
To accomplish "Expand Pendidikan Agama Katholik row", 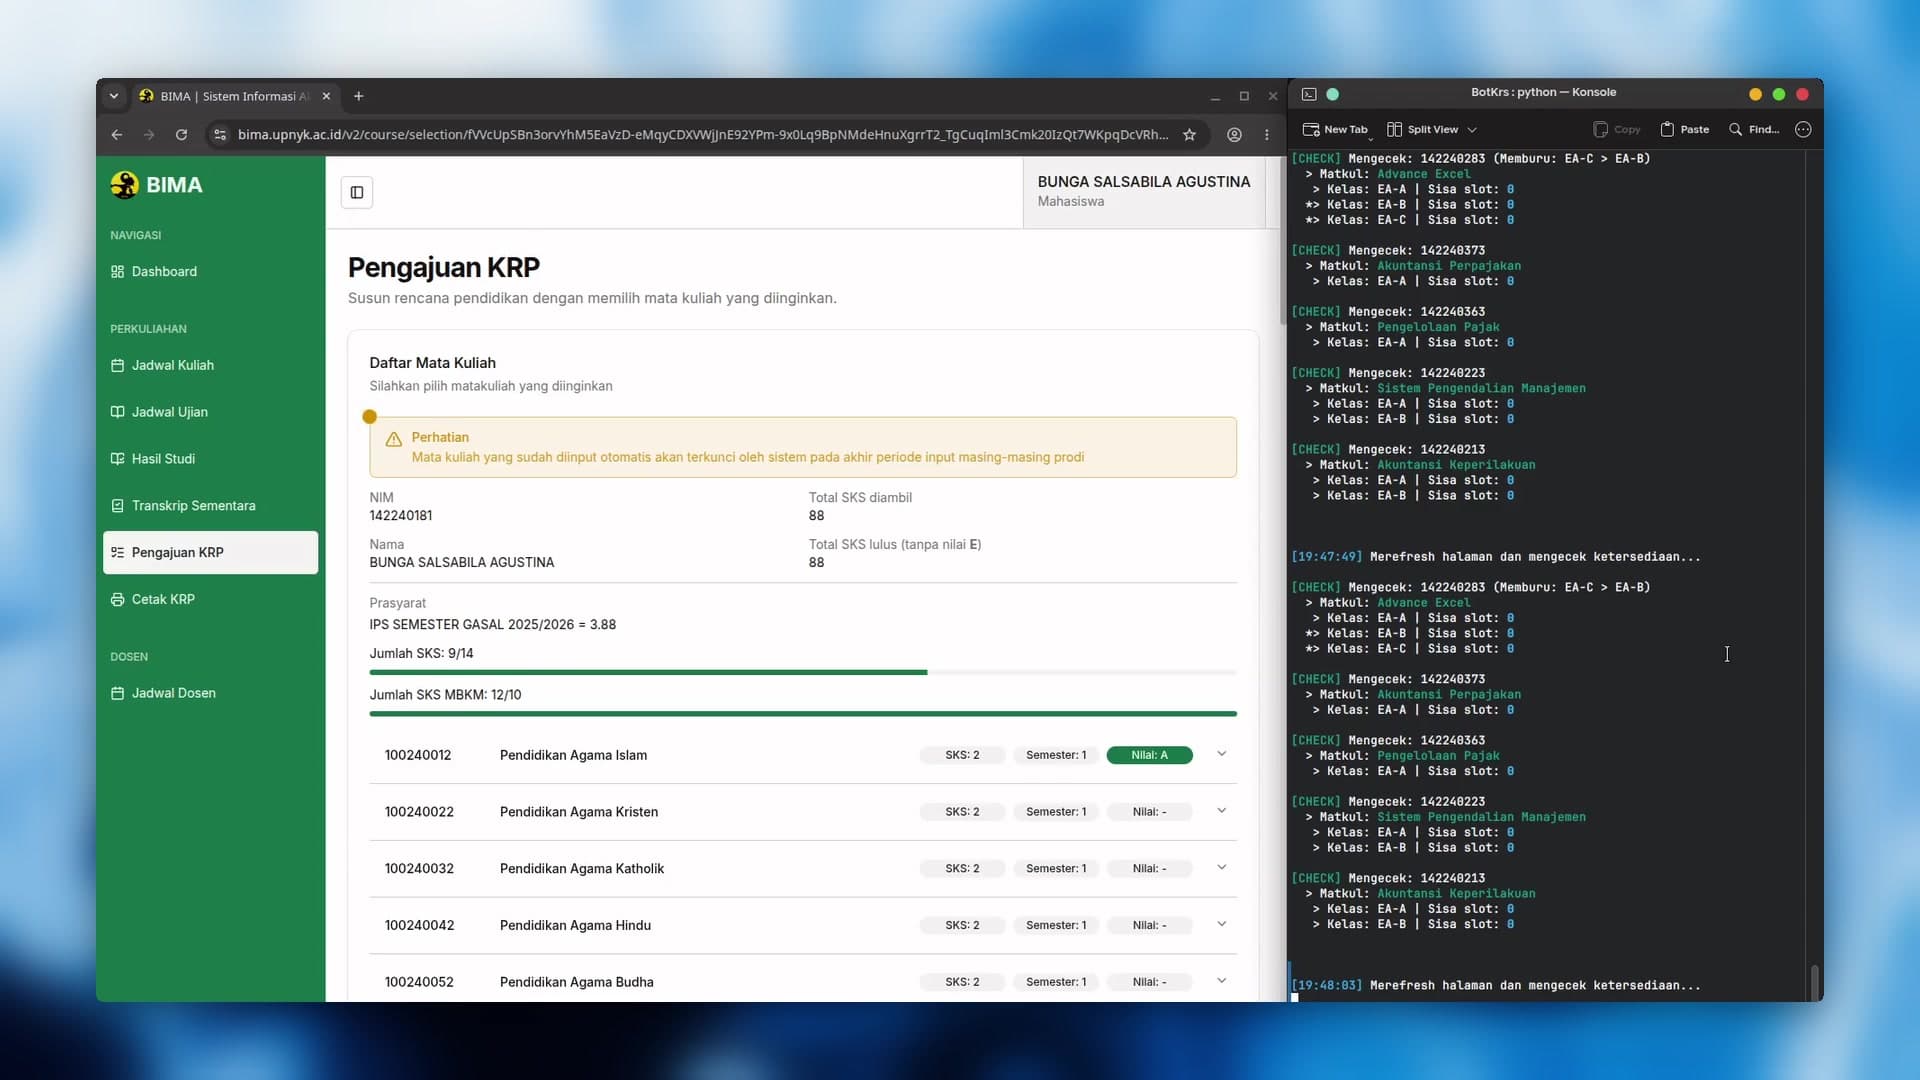I will (1221, 868).
